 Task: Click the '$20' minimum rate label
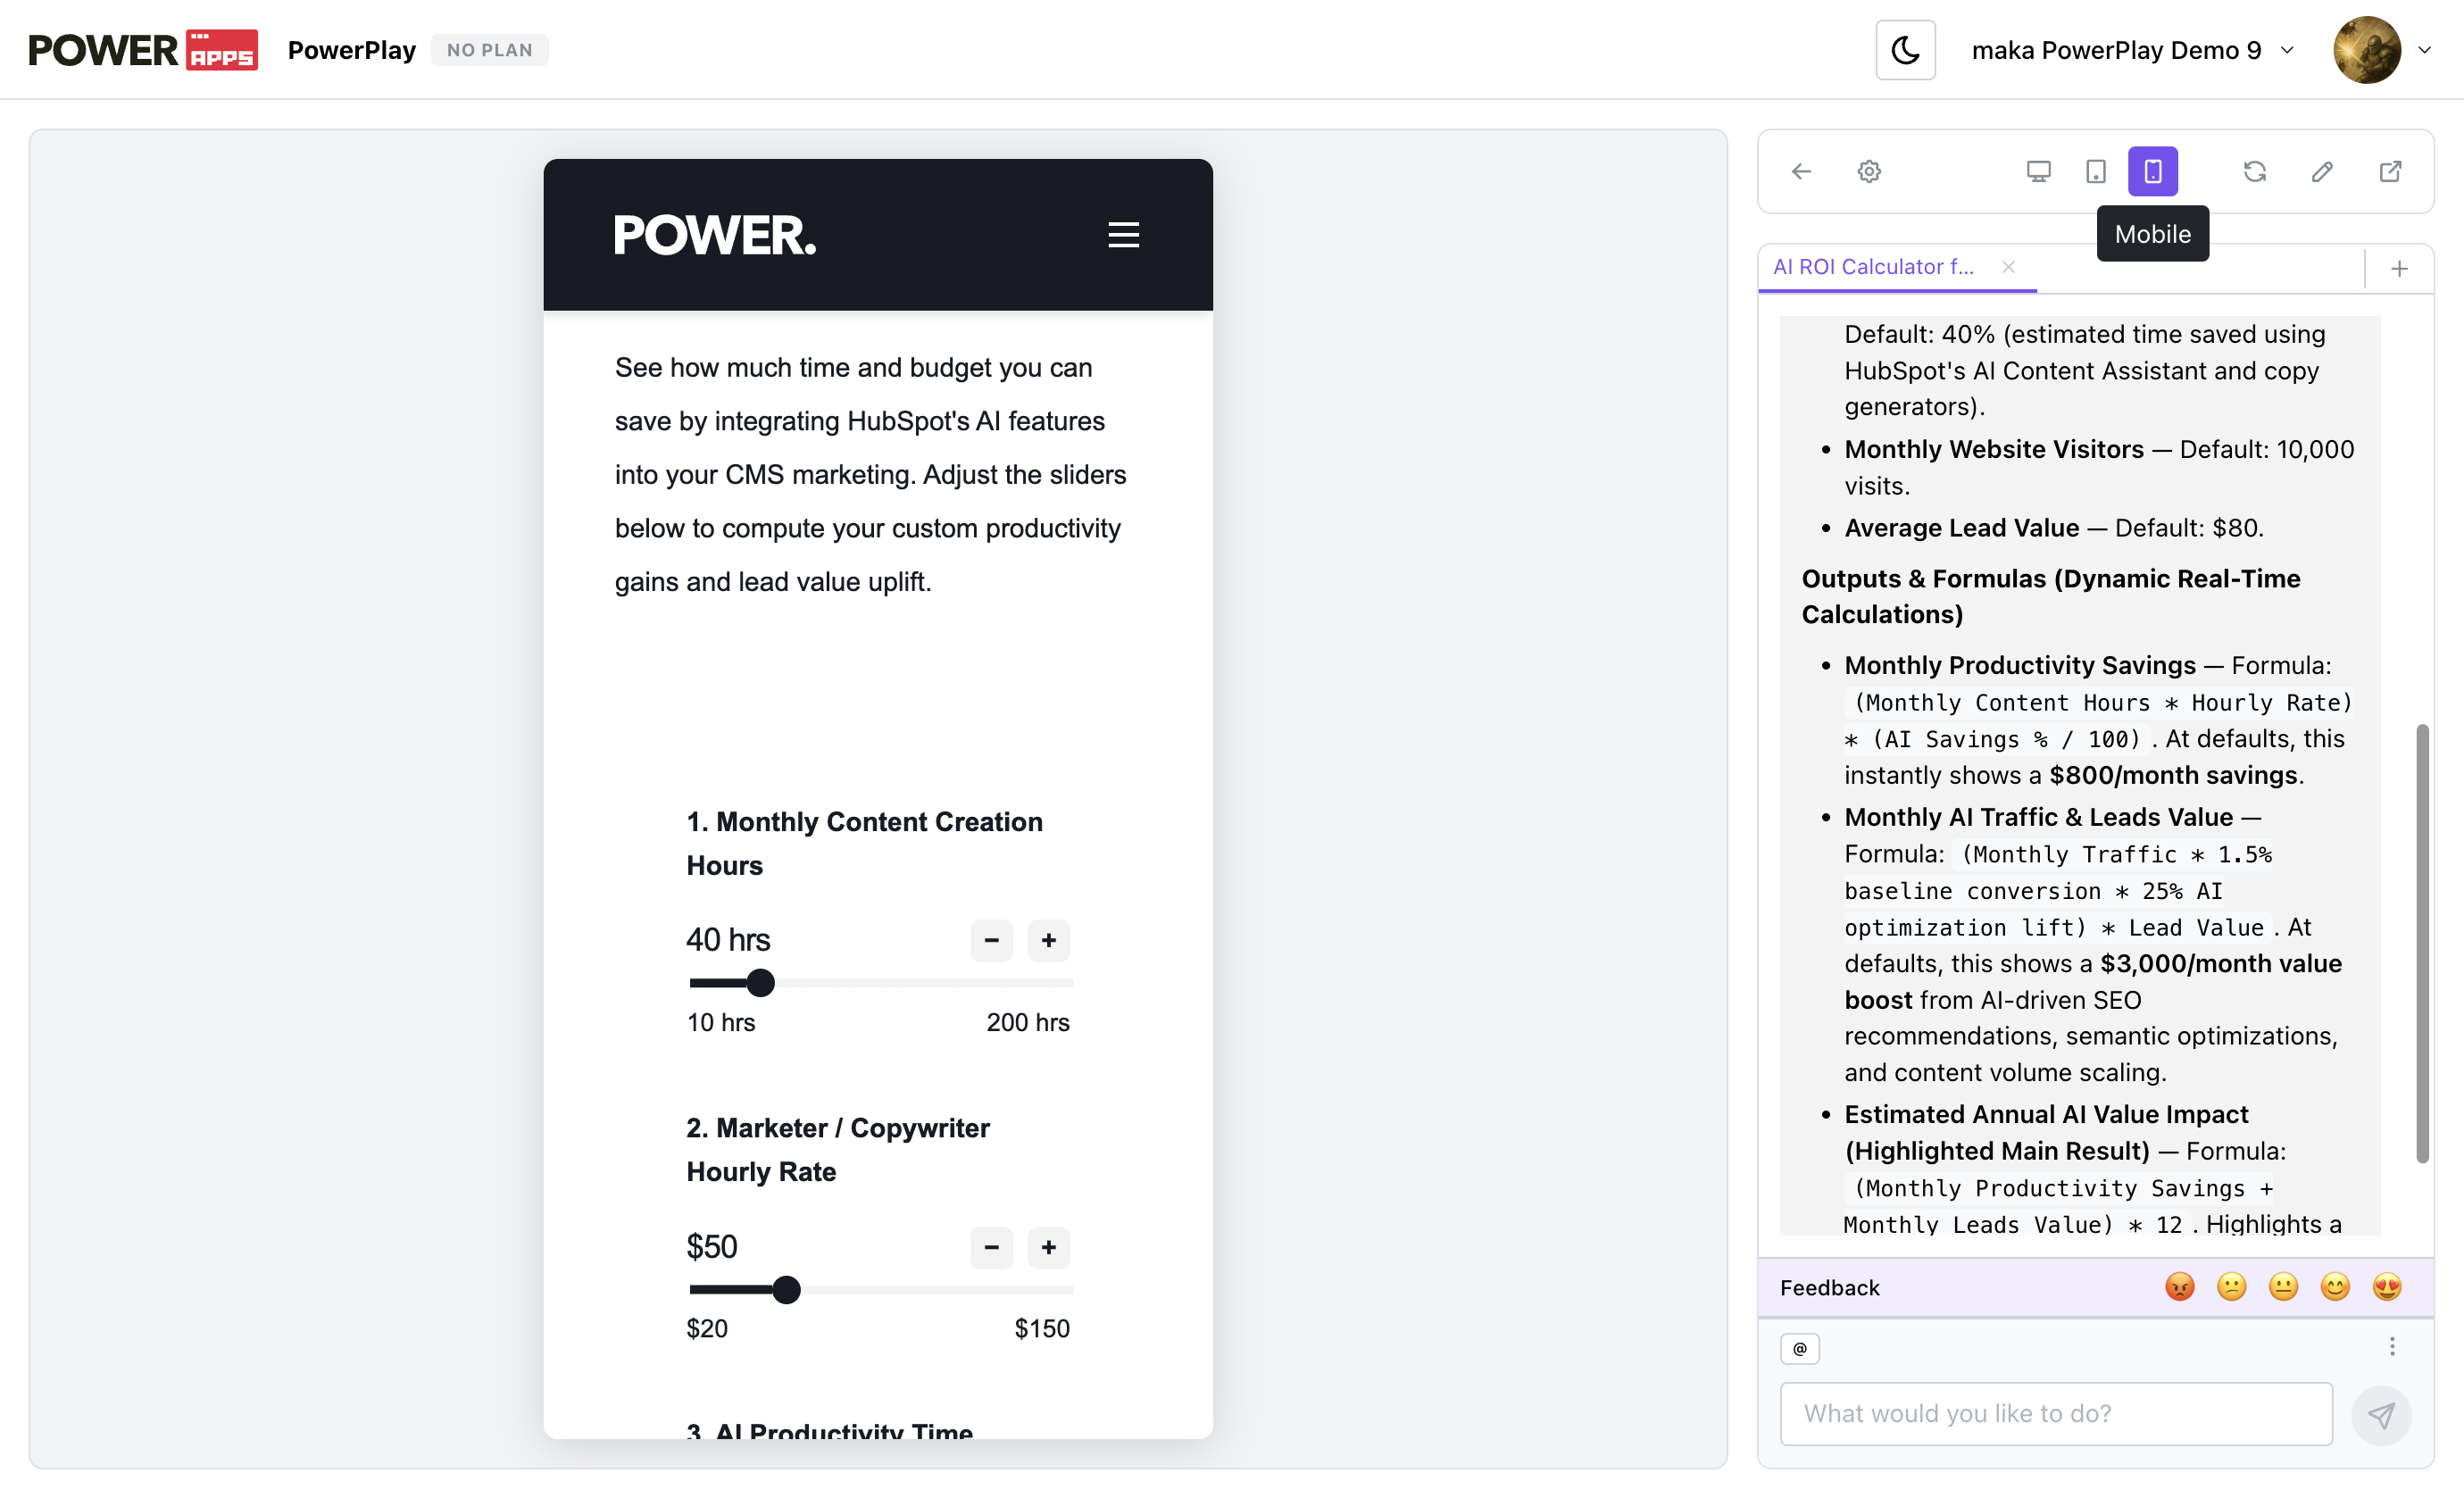coord(707,1329)
